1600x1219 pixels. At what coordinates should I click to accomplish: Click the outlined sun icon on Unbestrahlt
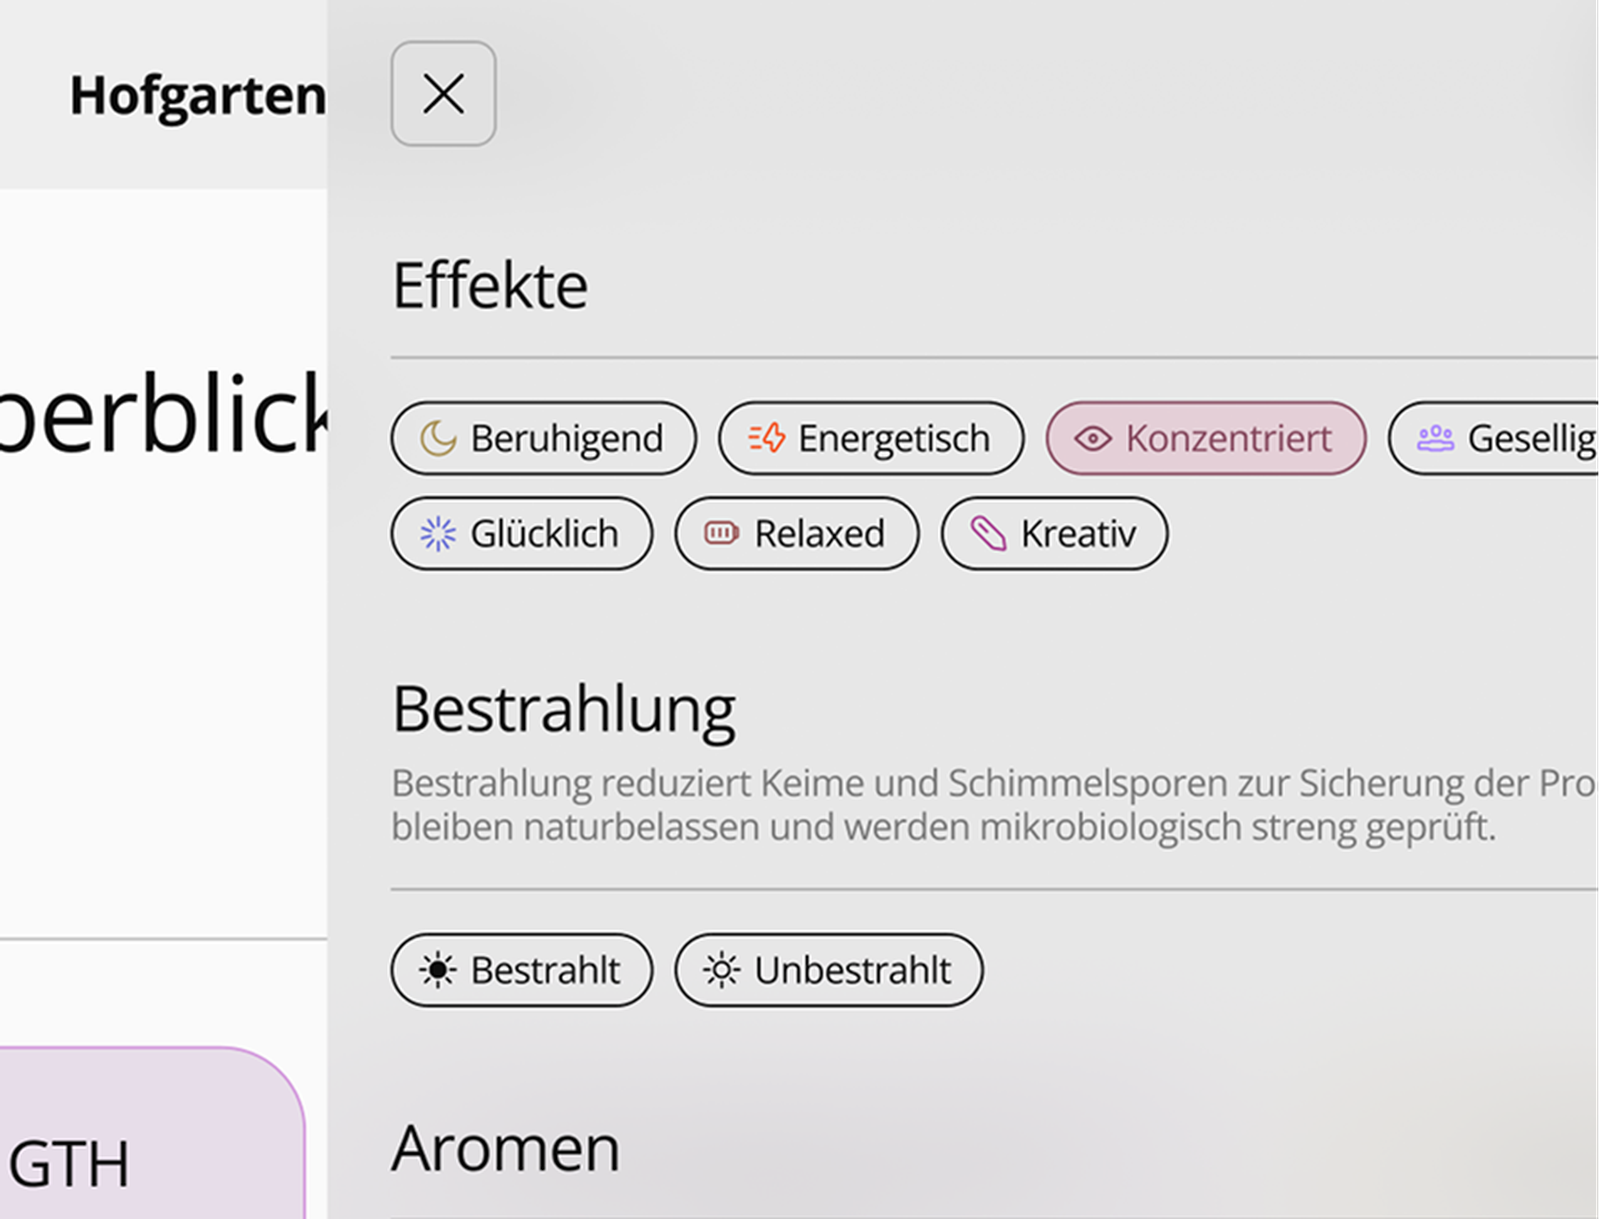(x=721, y=970)
